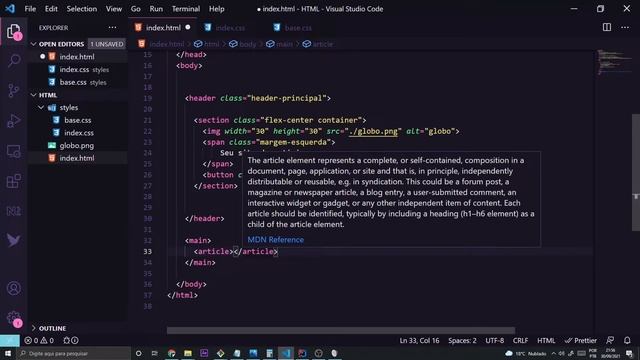Screen dimensions: 640x360
Task: Click the split editor right icon
Action: coord(607,27)
